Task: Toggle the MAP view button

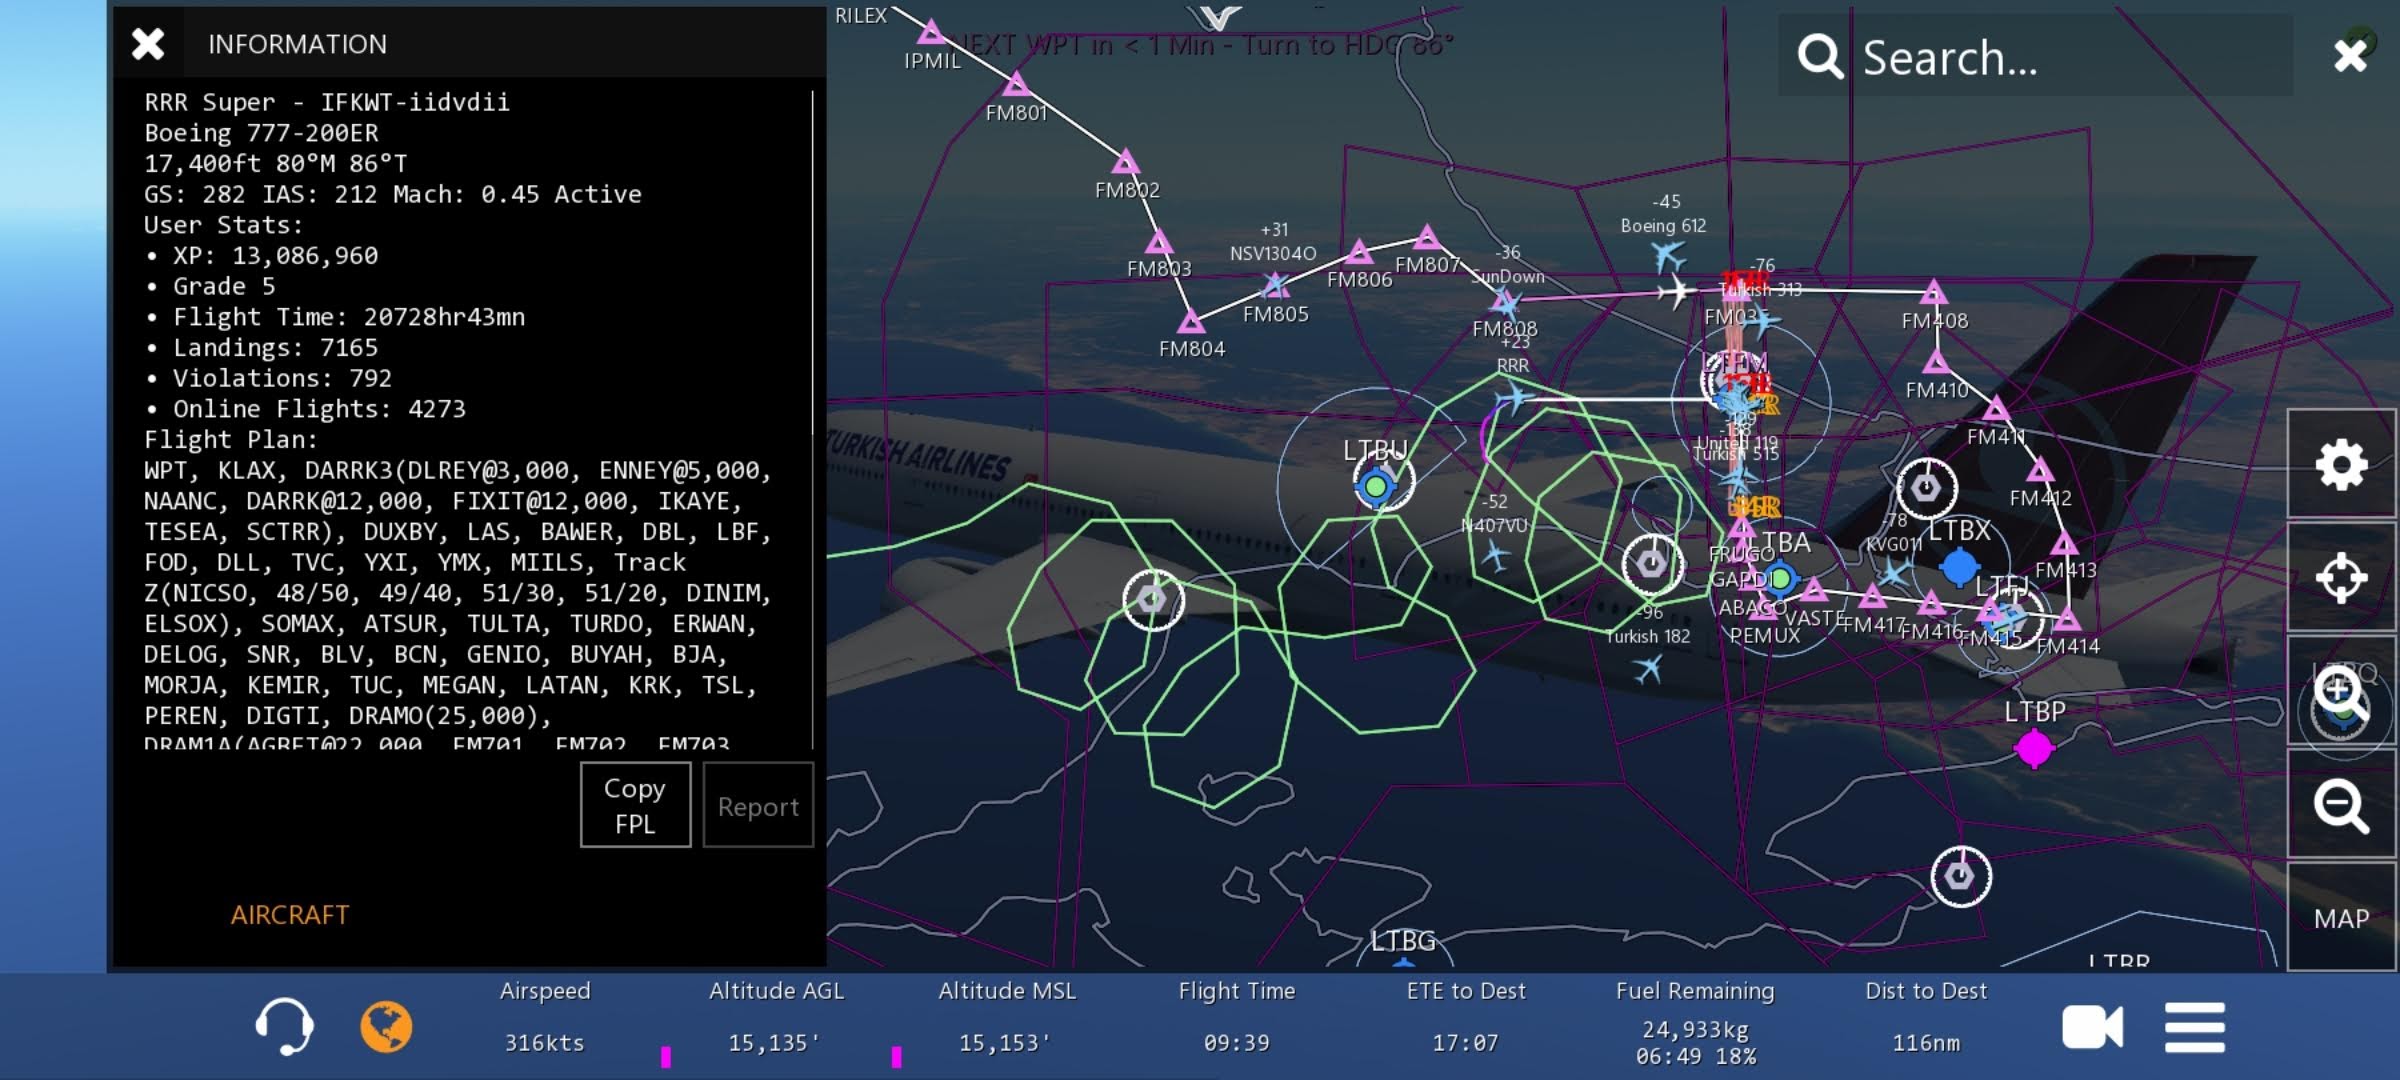Action: click(2341, 918)
